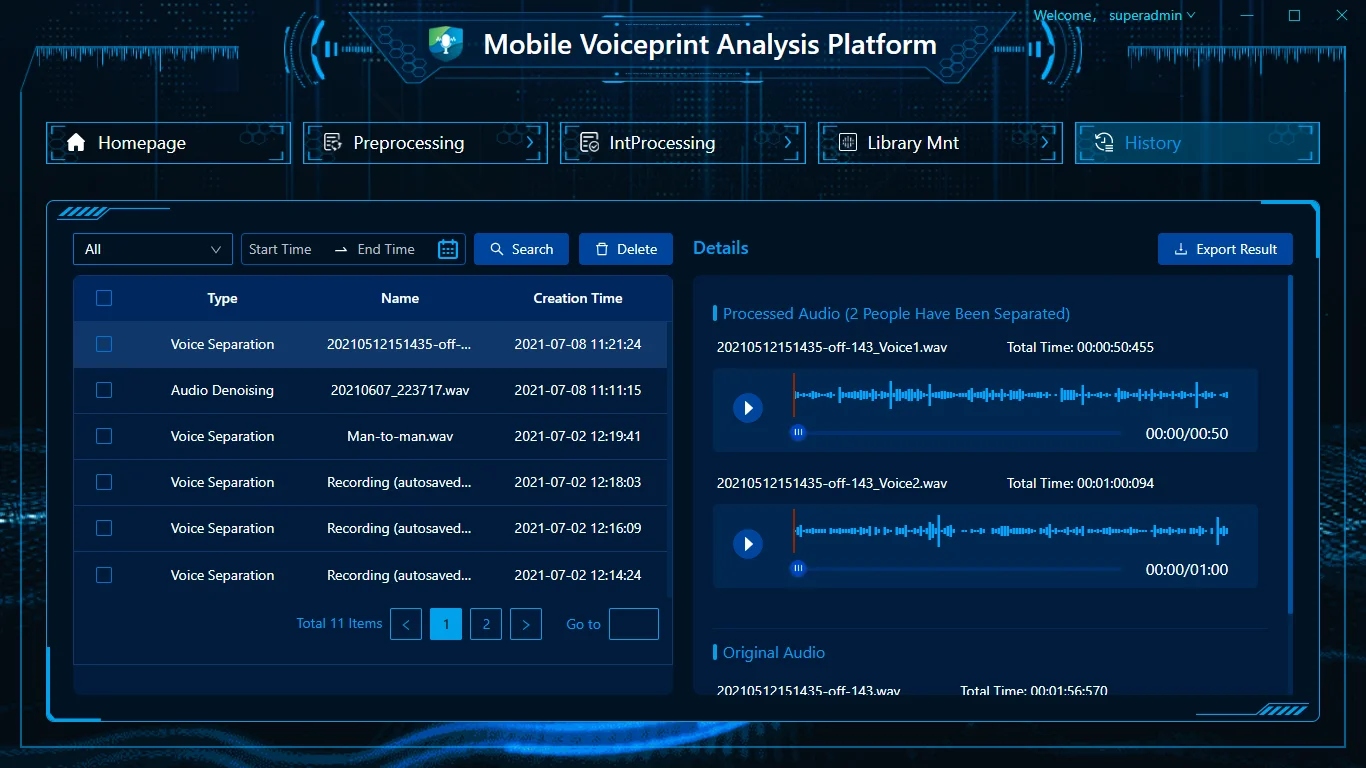Click the Preprocessing tab icon
The height and width of the screenshot is (768, 1366).
click(333, 143)
